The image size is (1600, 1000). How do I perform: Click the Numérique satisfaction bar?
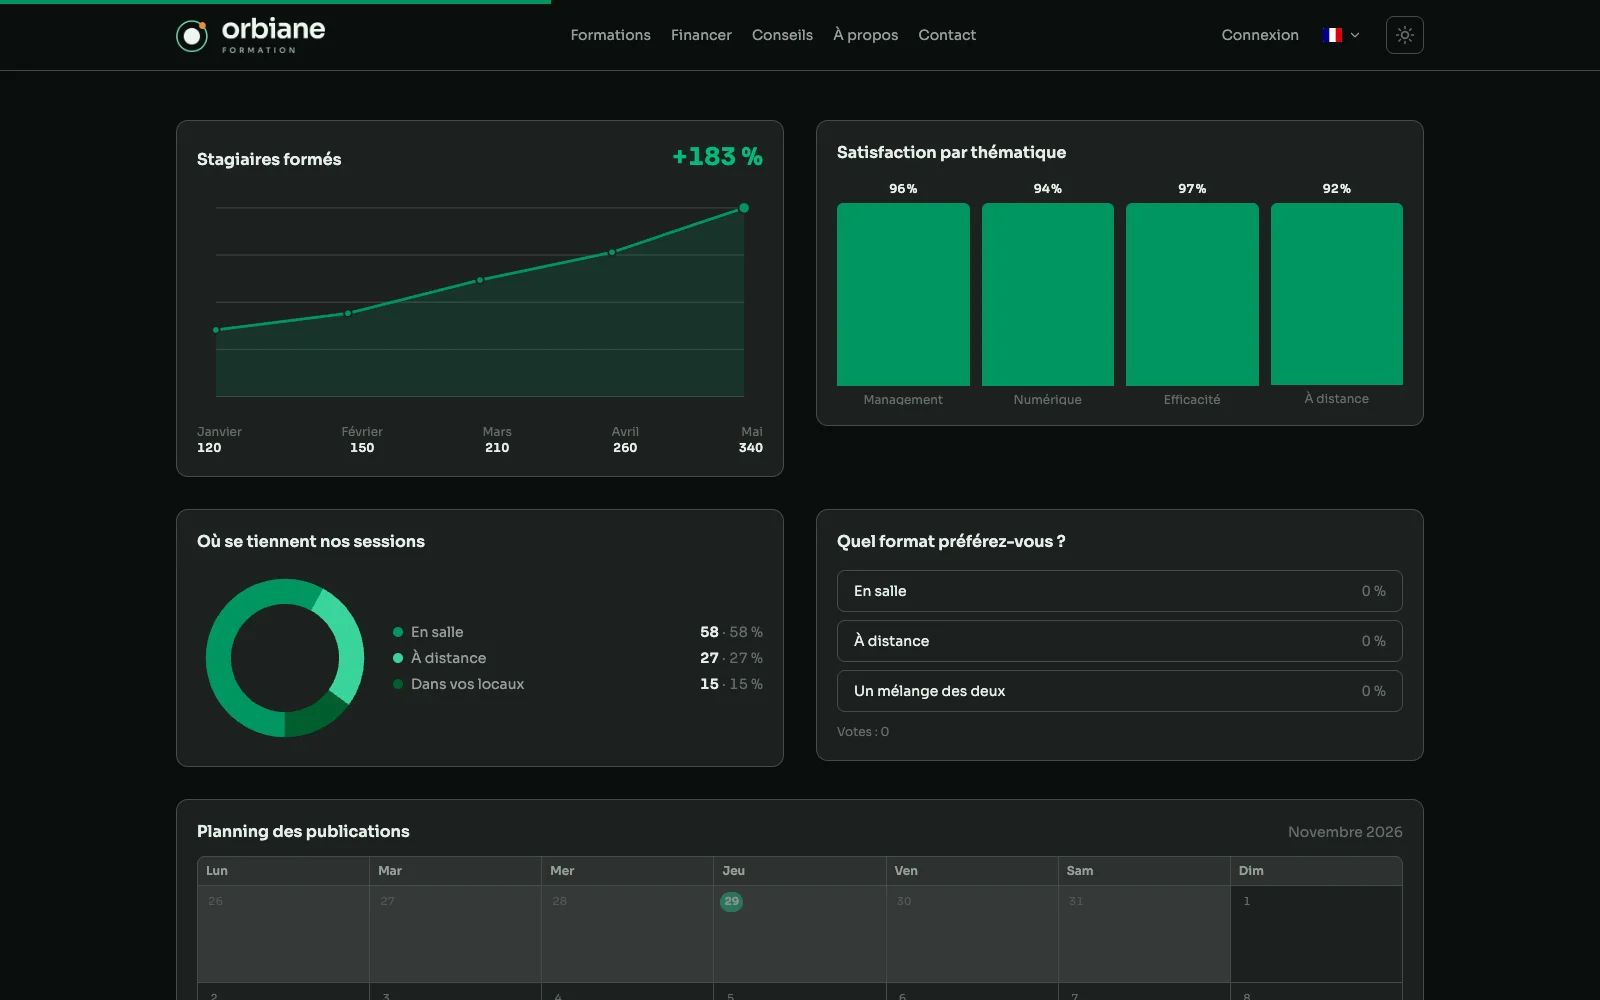1047,294
